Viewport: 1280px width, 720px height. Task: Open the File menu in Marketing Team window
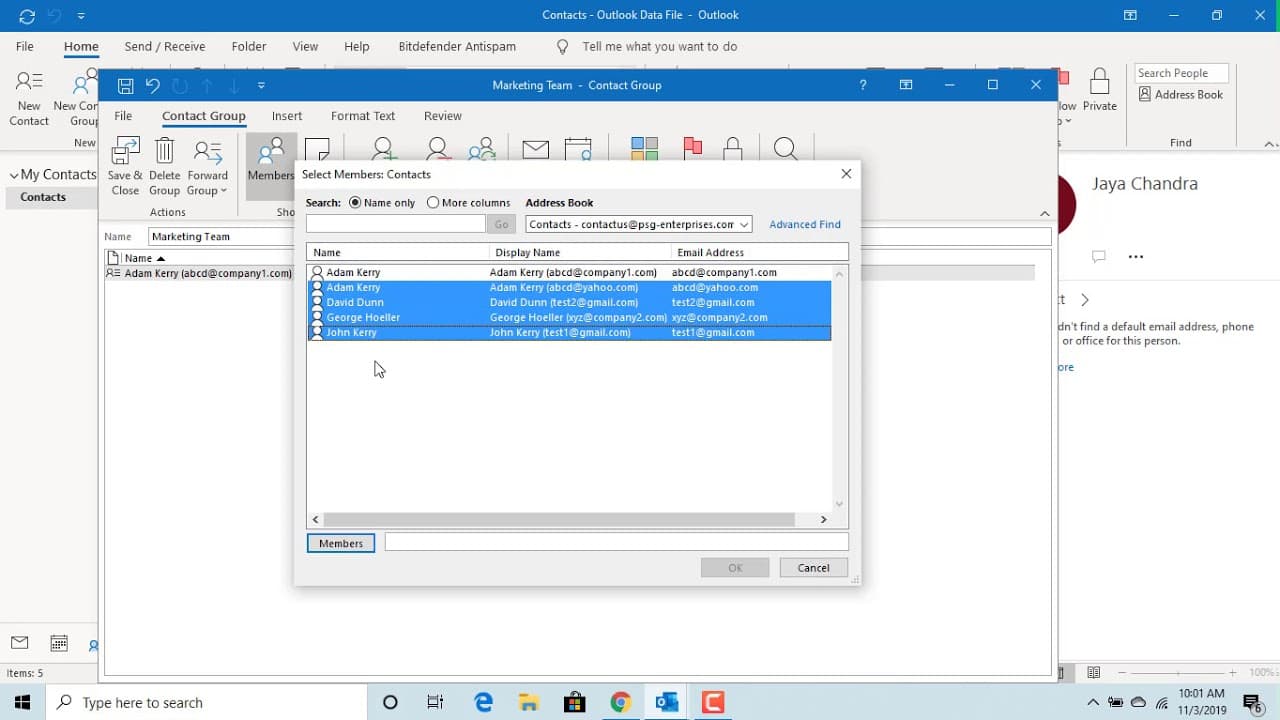coord(123,116)
